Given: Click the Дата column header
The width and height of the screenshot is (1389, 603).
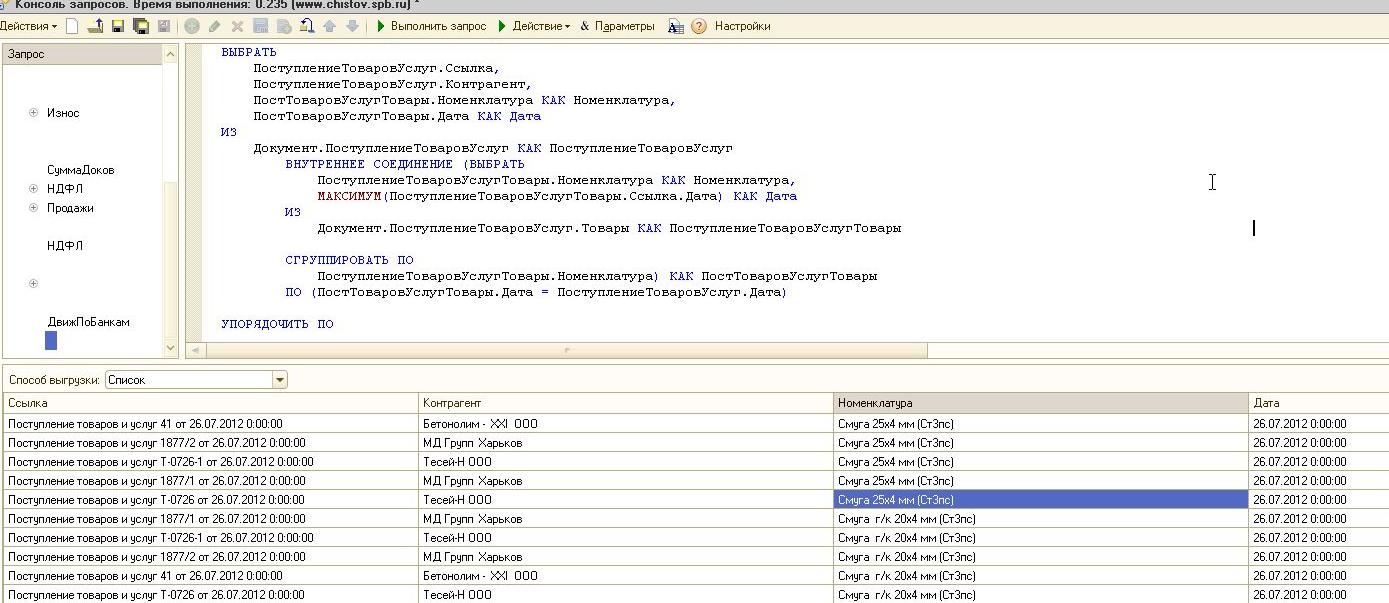Looking at the screenshot, I should pos(1319,403).
